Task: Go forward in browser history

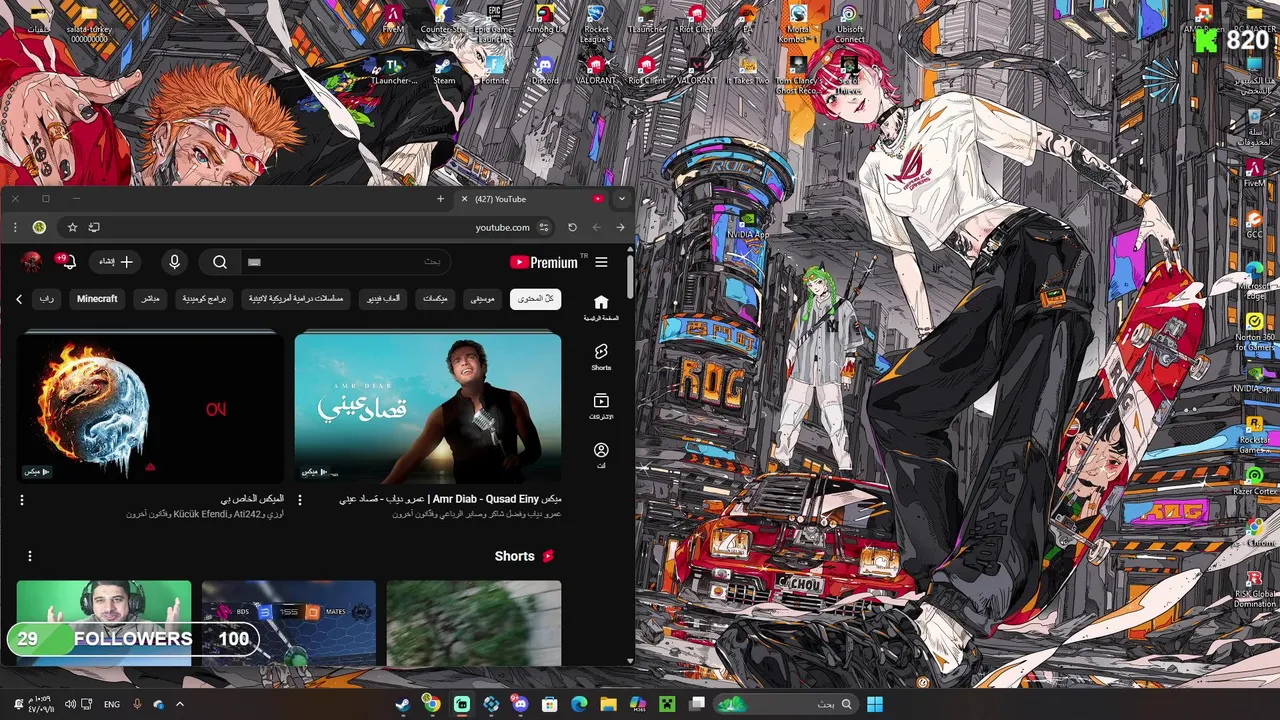Action: (x=620, y=227)
